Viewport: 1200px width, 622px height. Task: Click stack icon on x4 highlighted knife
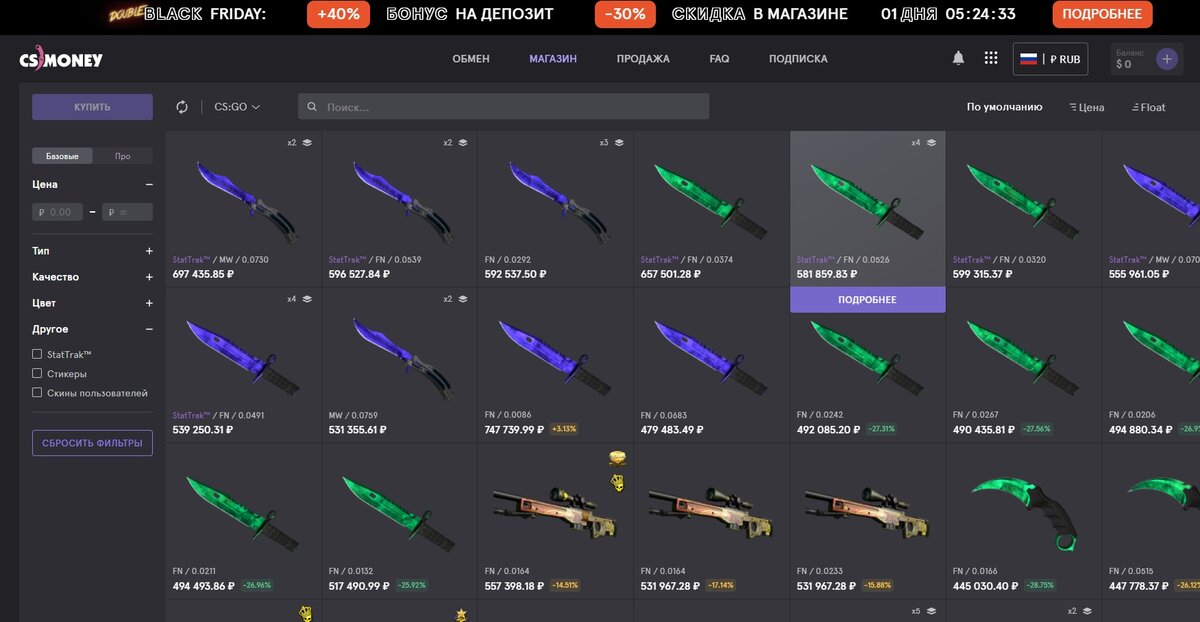point(931,143)
